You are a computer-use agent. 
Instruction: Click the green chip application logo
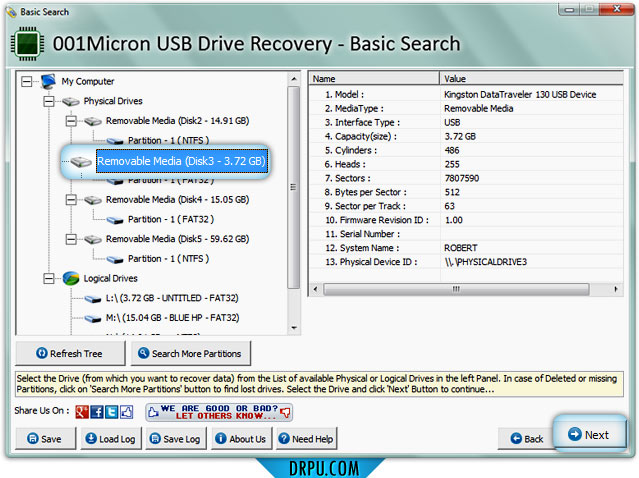[x=27, y=44]
